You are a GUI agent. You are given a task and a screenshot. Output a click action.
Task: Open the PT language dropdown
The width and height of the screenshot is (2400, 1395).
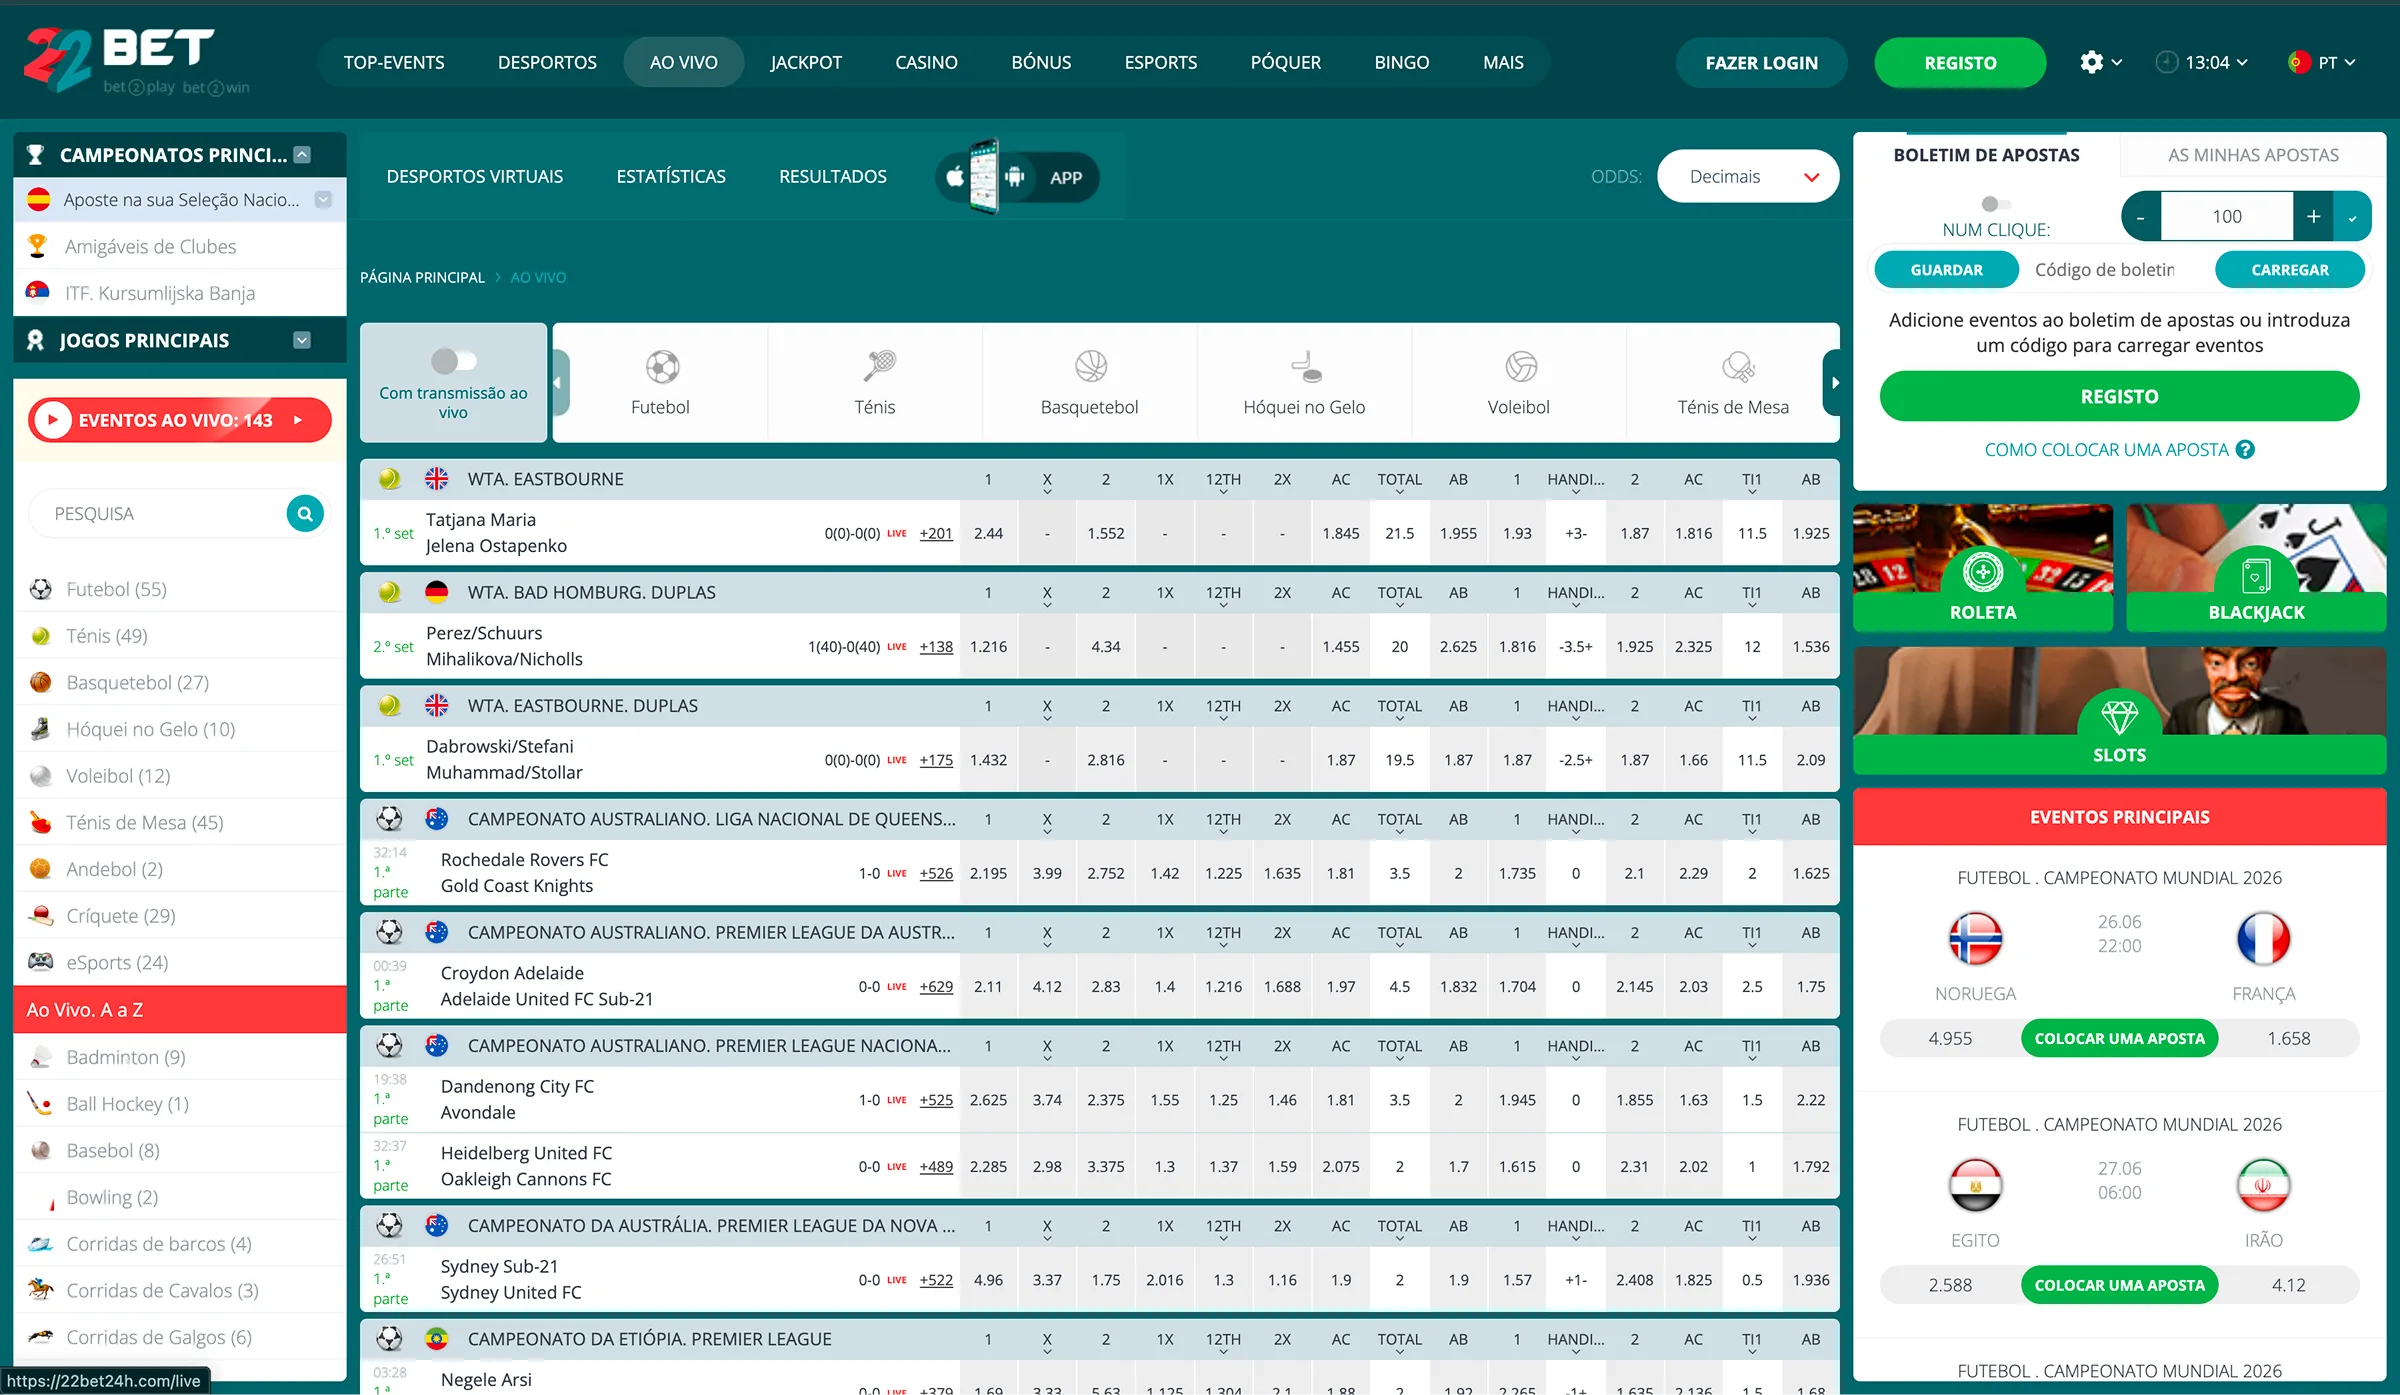click(x=2323, y=62)
